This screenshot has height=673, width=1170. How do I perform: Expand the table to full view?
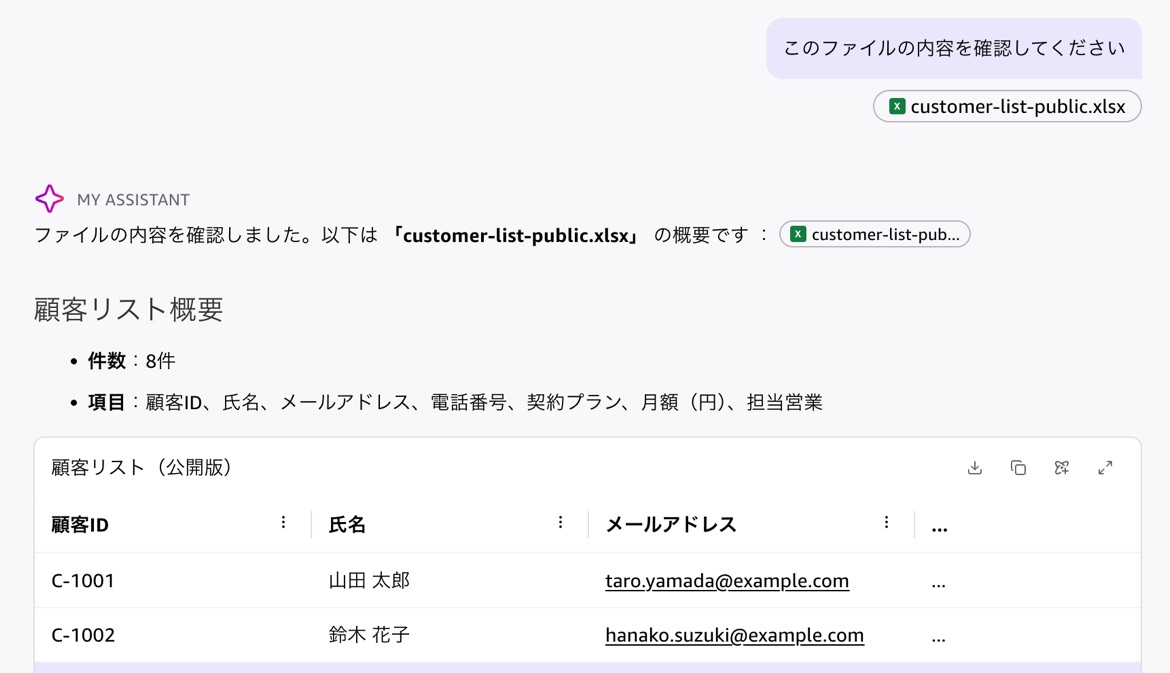coord(1105,468)
